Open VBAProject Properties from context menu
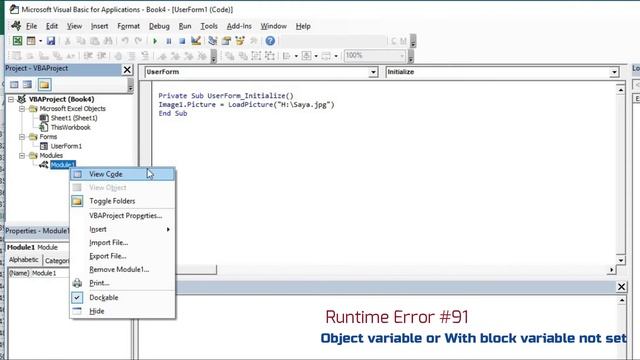The width and height of the screenshot is (640, 360). [122, 216]
